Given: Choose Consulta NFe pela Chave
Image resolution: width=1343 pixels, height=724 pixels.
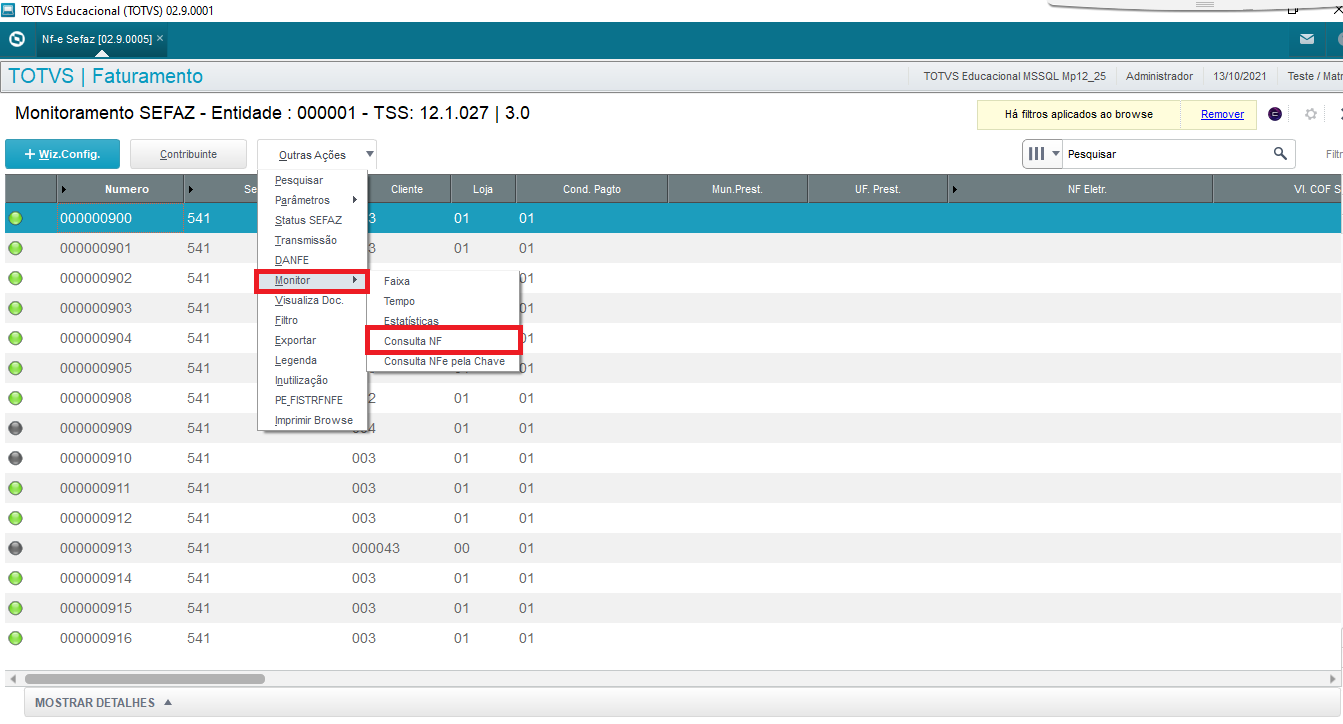Looking at the screenshot, I should tap(443, 361).
